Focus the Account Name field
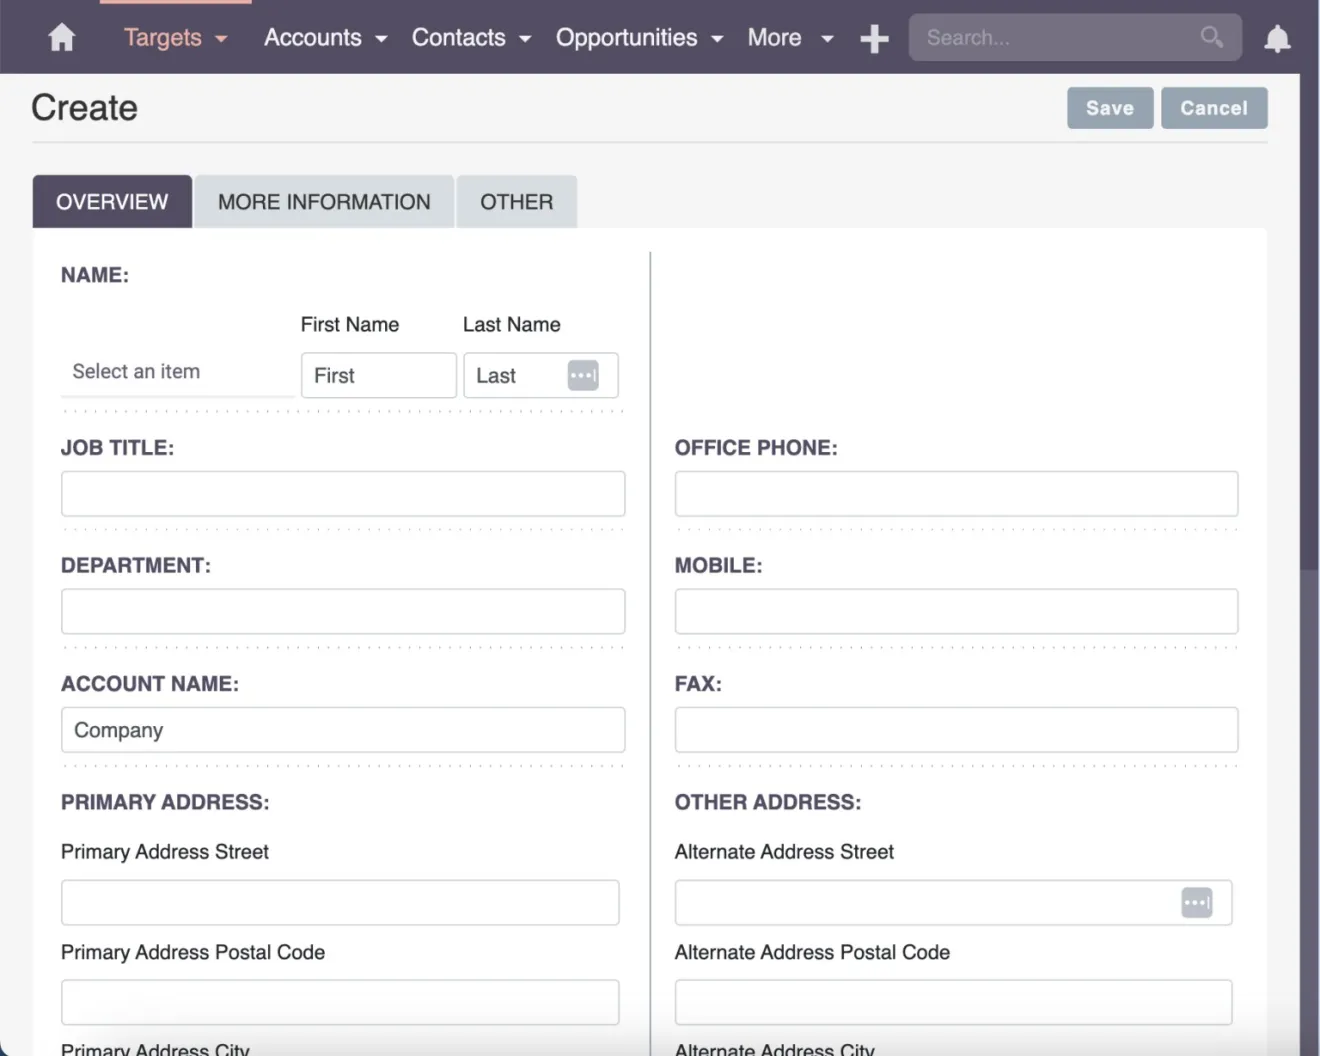 point(343,730)
